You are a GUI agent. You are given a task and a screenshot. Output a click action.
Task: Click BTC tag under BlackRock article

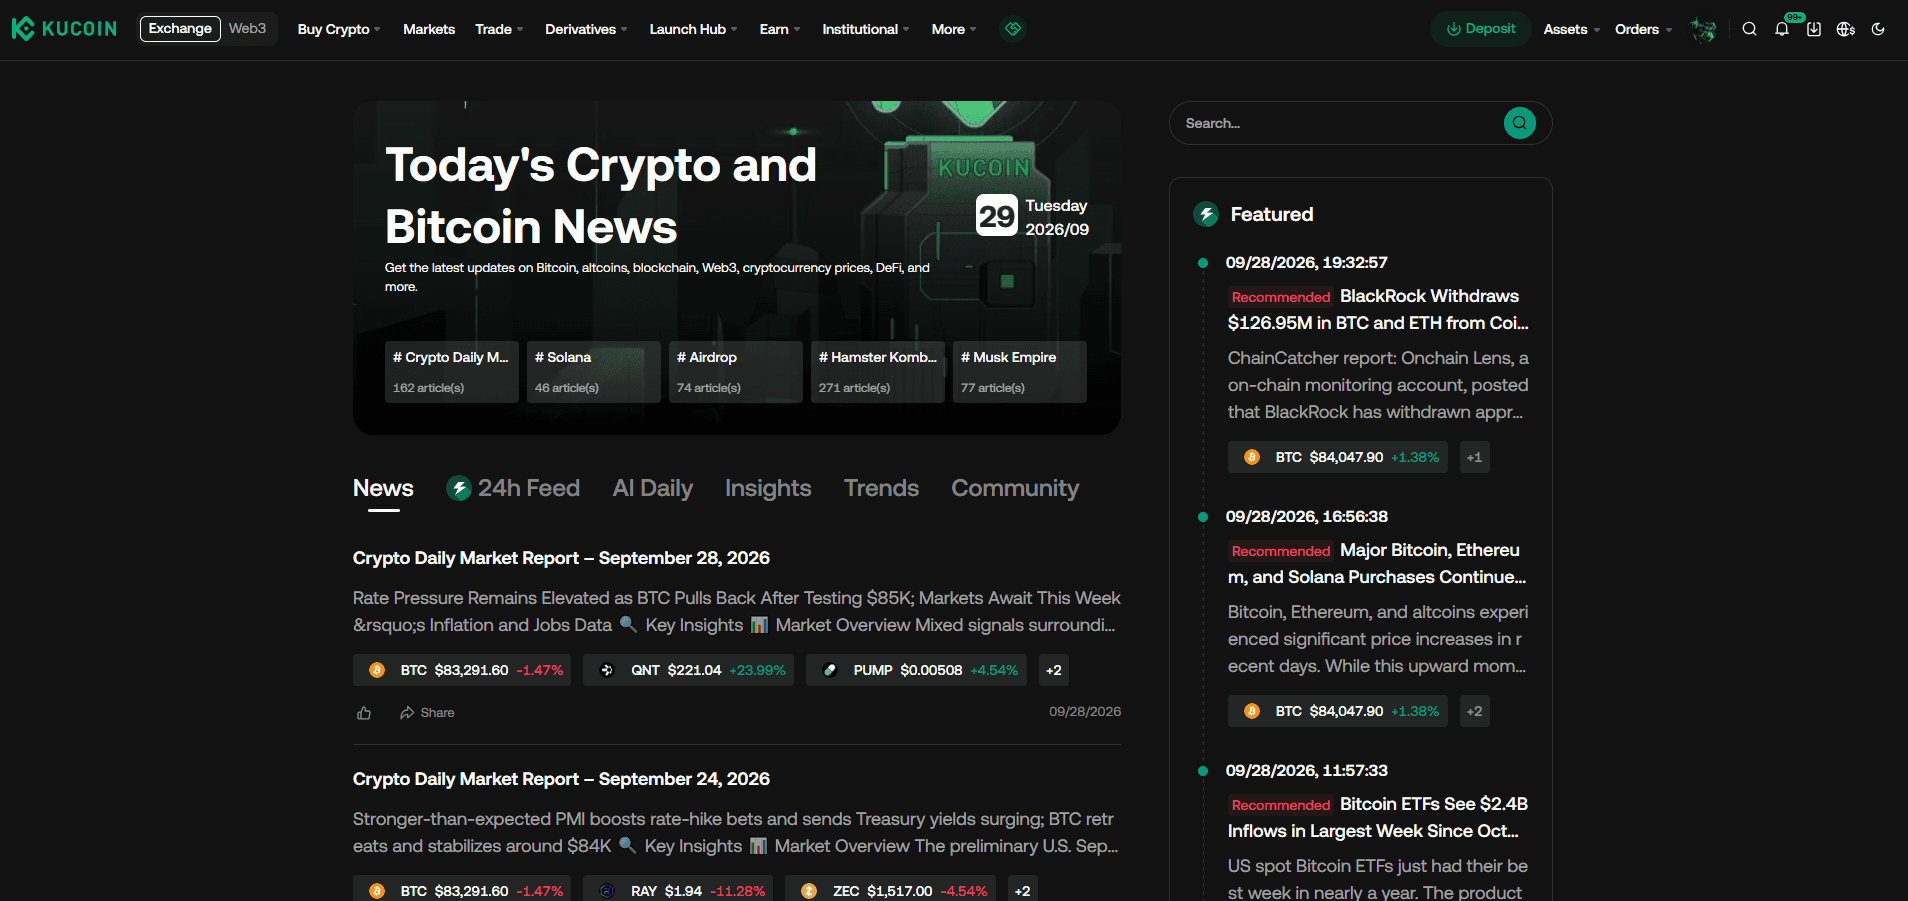point(1338,457)
